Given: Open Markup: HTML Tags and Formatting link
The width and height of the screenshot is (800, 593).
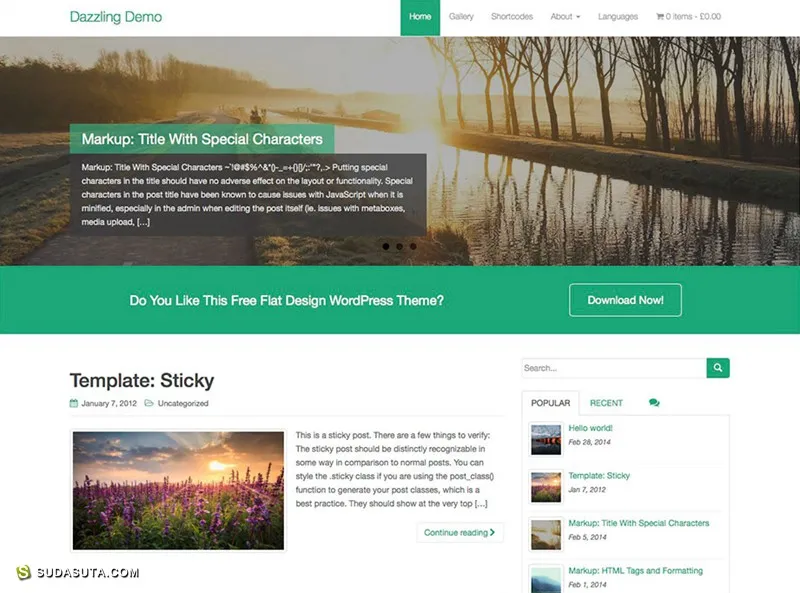Looking at the screenshot, I should click(x=635, y=571).
